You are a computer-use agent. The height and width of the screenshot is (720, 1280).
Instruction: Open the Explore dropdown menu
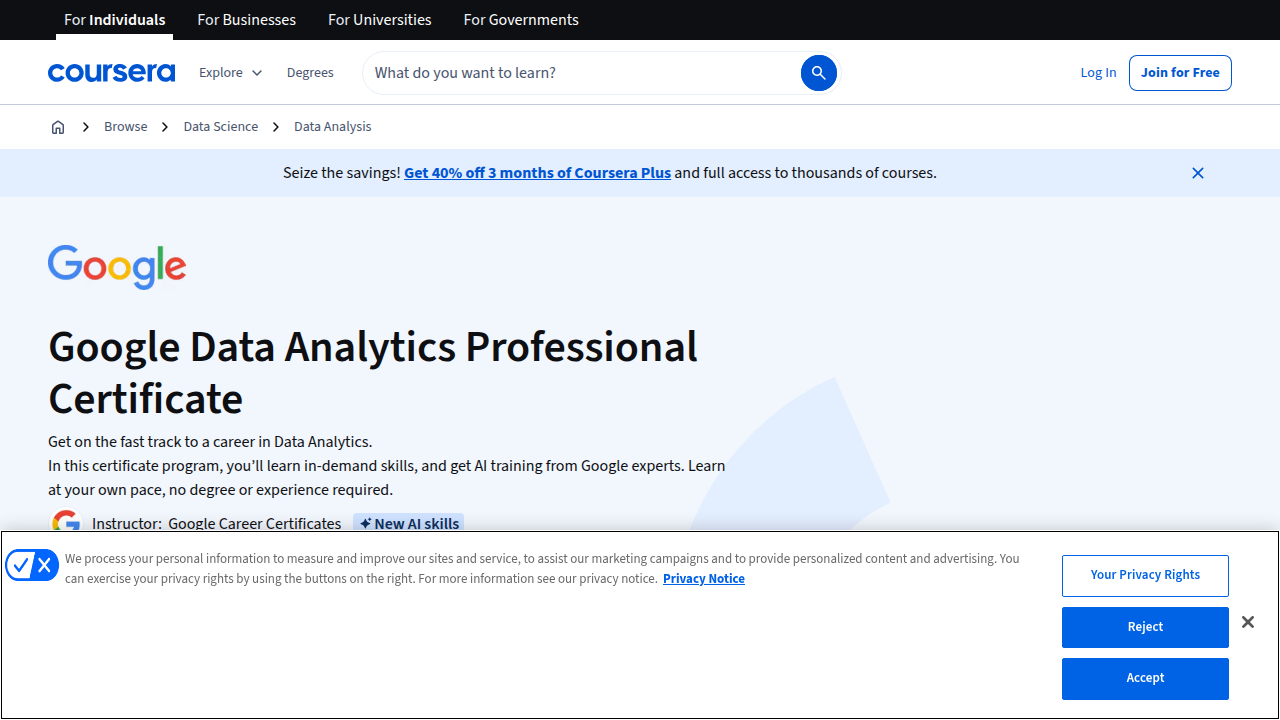point(230,73)
